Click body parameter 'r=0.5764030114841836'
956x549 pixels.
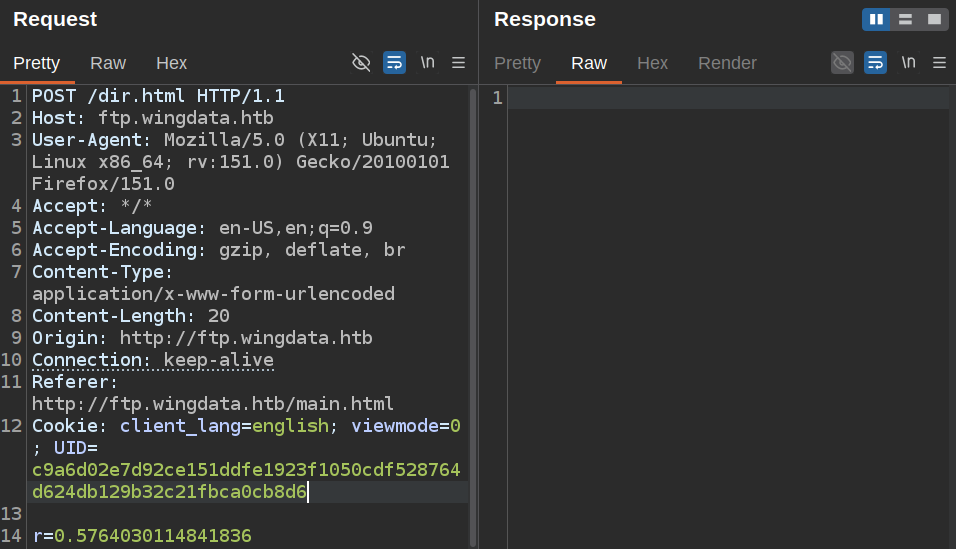(x=141, y=536)
